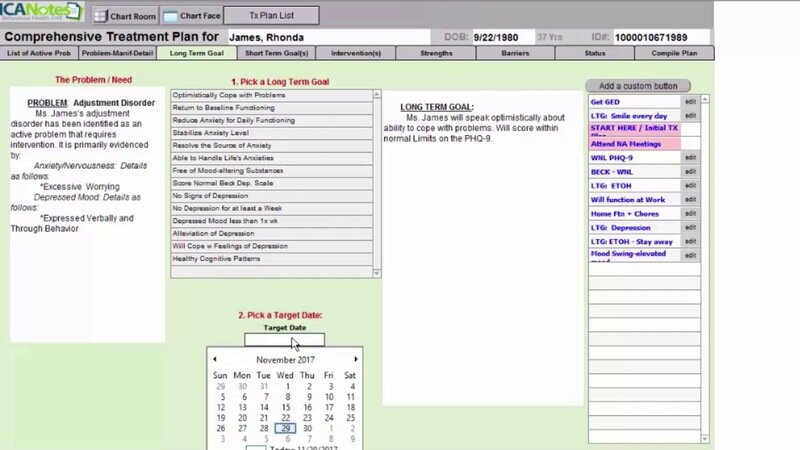The width and height of the screenshot is (800, 450).
Task: Open the Compile Plan tab
Action: pyautogui.click(x=674, y=53)
